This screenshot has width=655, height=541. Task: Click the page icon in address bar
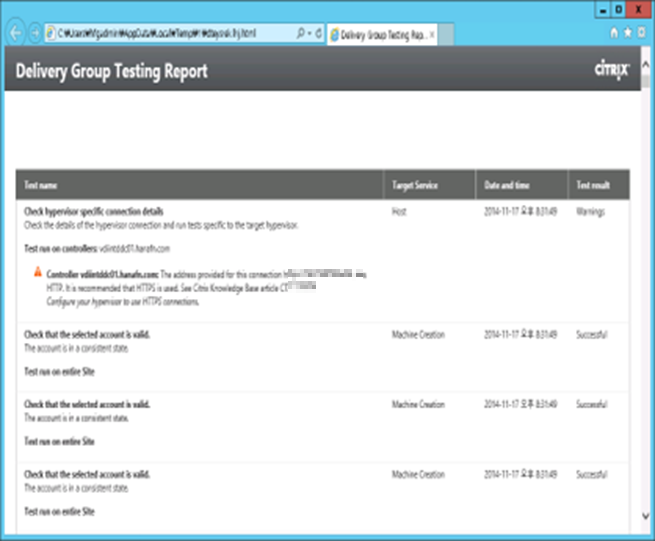point(51,33)
